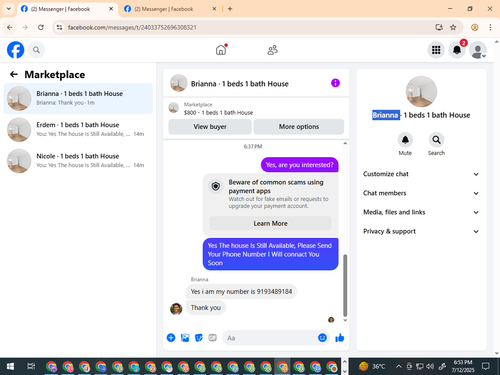Click 'Yes, are you interested?' message

coord(299,165)
